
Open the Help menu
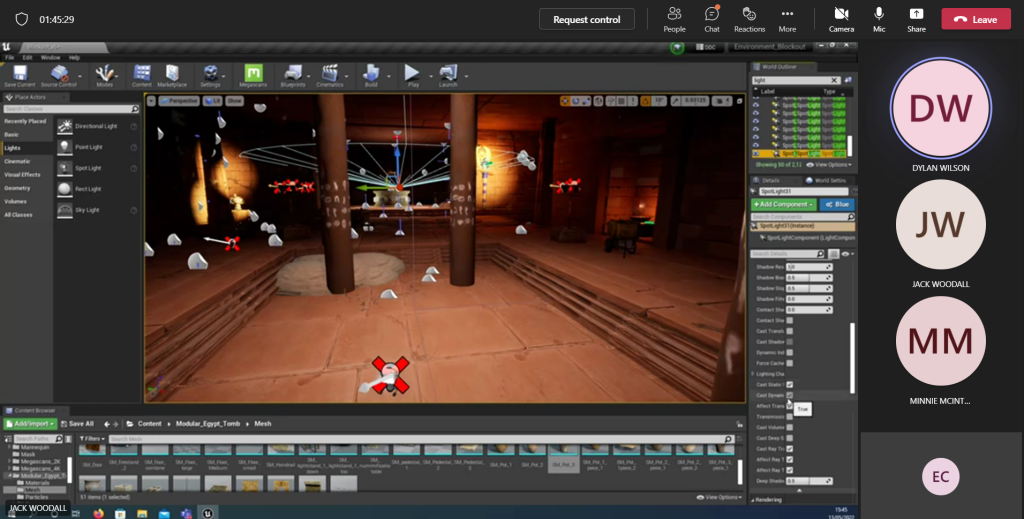pos(74,57)
